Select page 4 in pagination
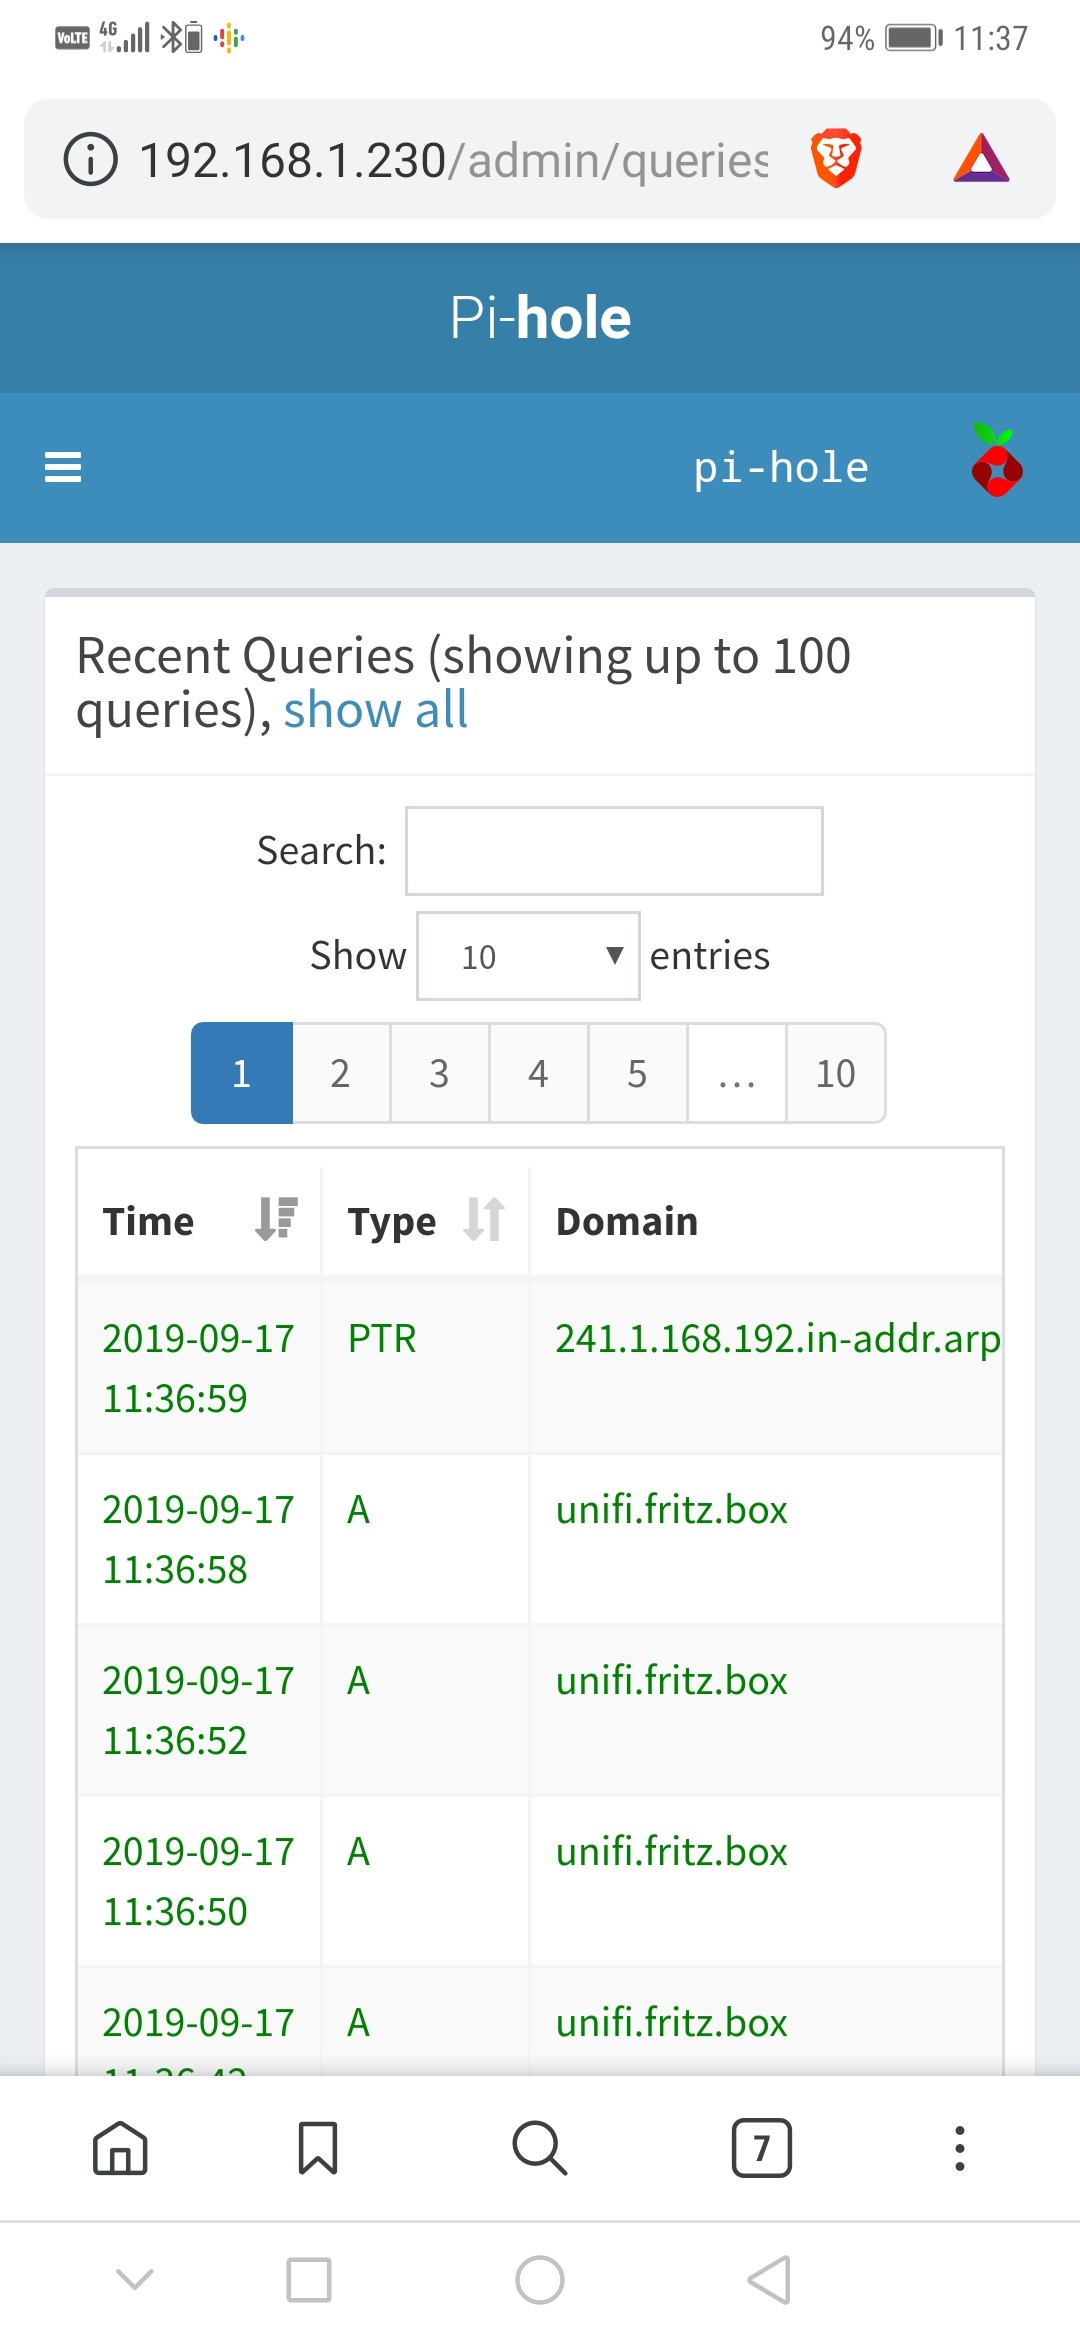The height and width of the screenshot is (2340, 1080). 538,1073
